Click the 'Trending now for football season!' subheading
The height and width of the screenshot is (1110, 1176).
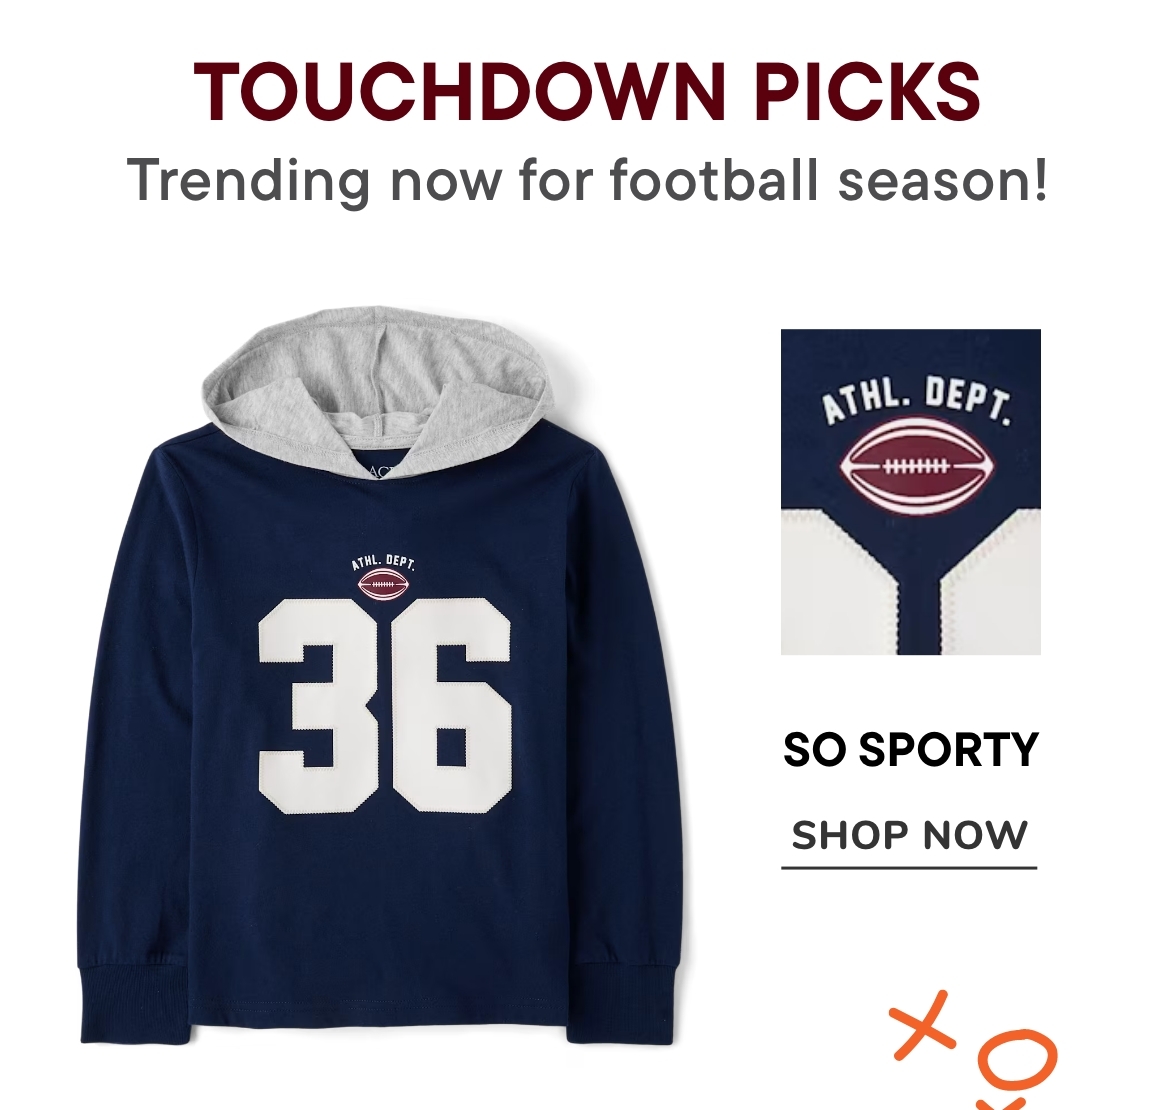(587, 182)
